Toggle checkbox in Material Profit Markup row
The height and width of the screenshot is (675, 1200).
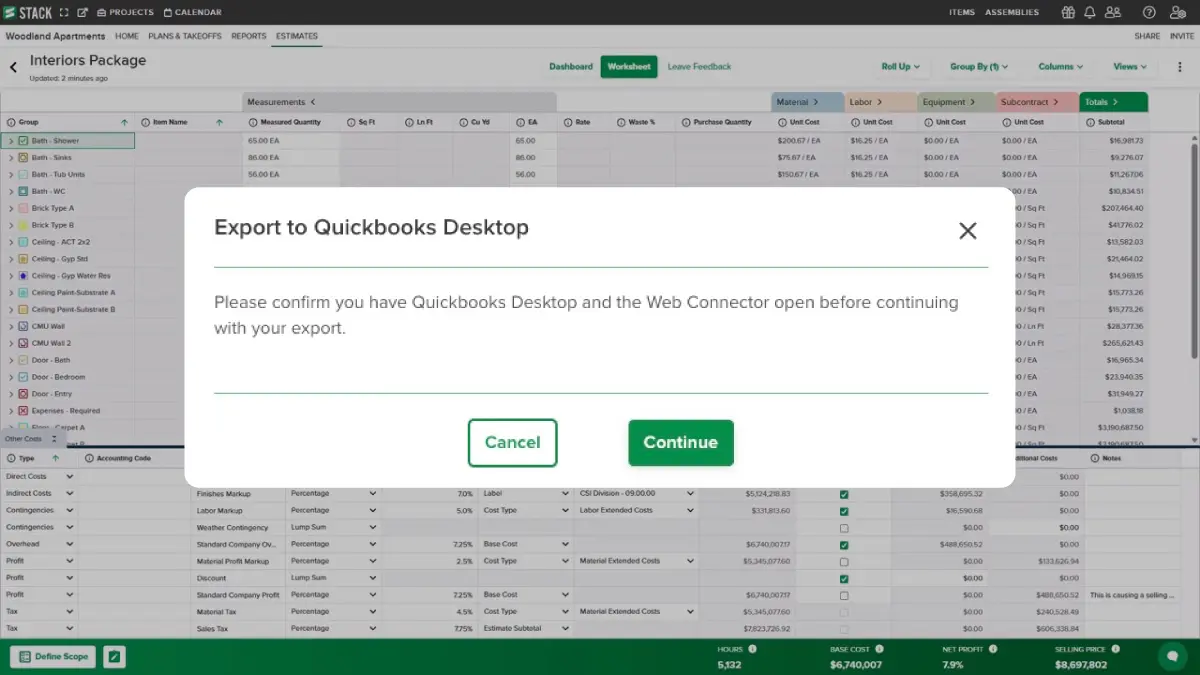845,562
